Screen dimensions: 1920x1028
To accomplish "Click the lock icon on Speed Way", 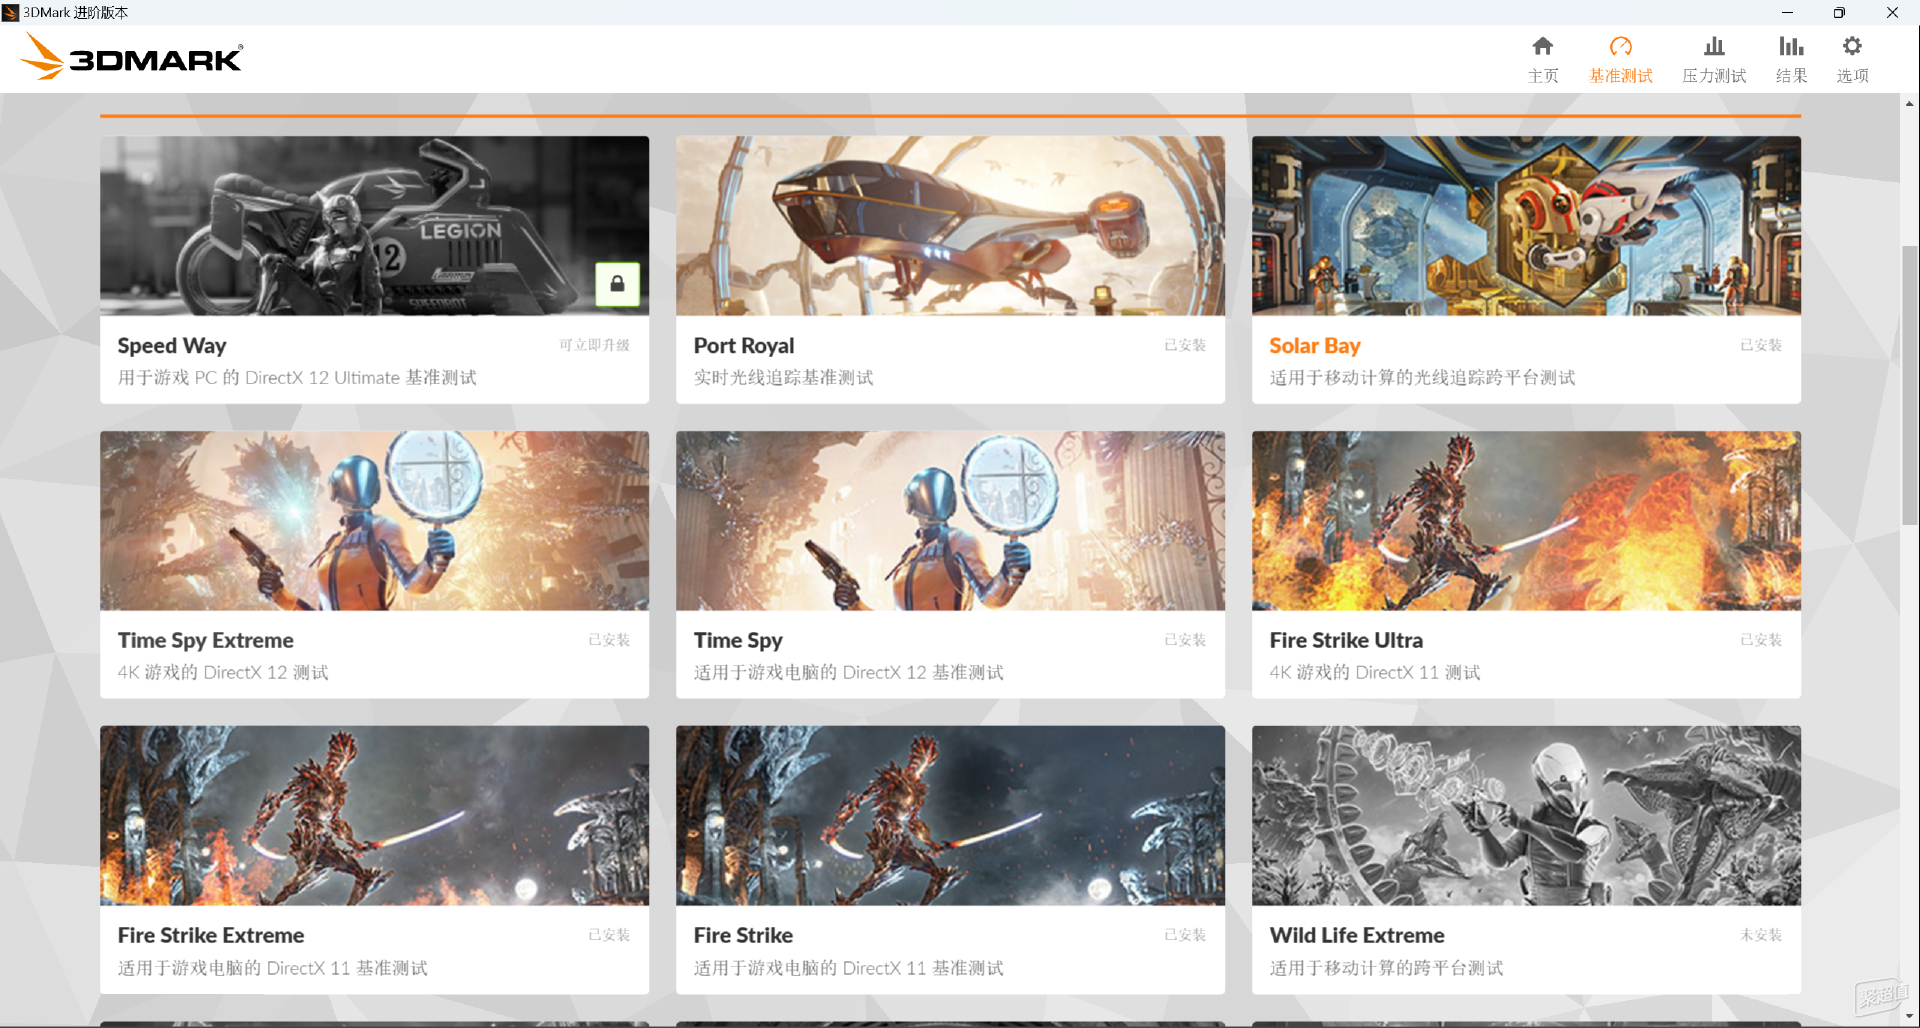I will (x=618, y=284).
